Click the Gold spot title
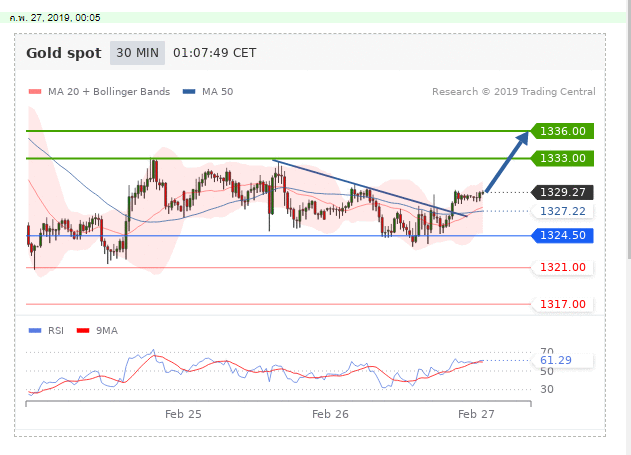 pos(64,53)
